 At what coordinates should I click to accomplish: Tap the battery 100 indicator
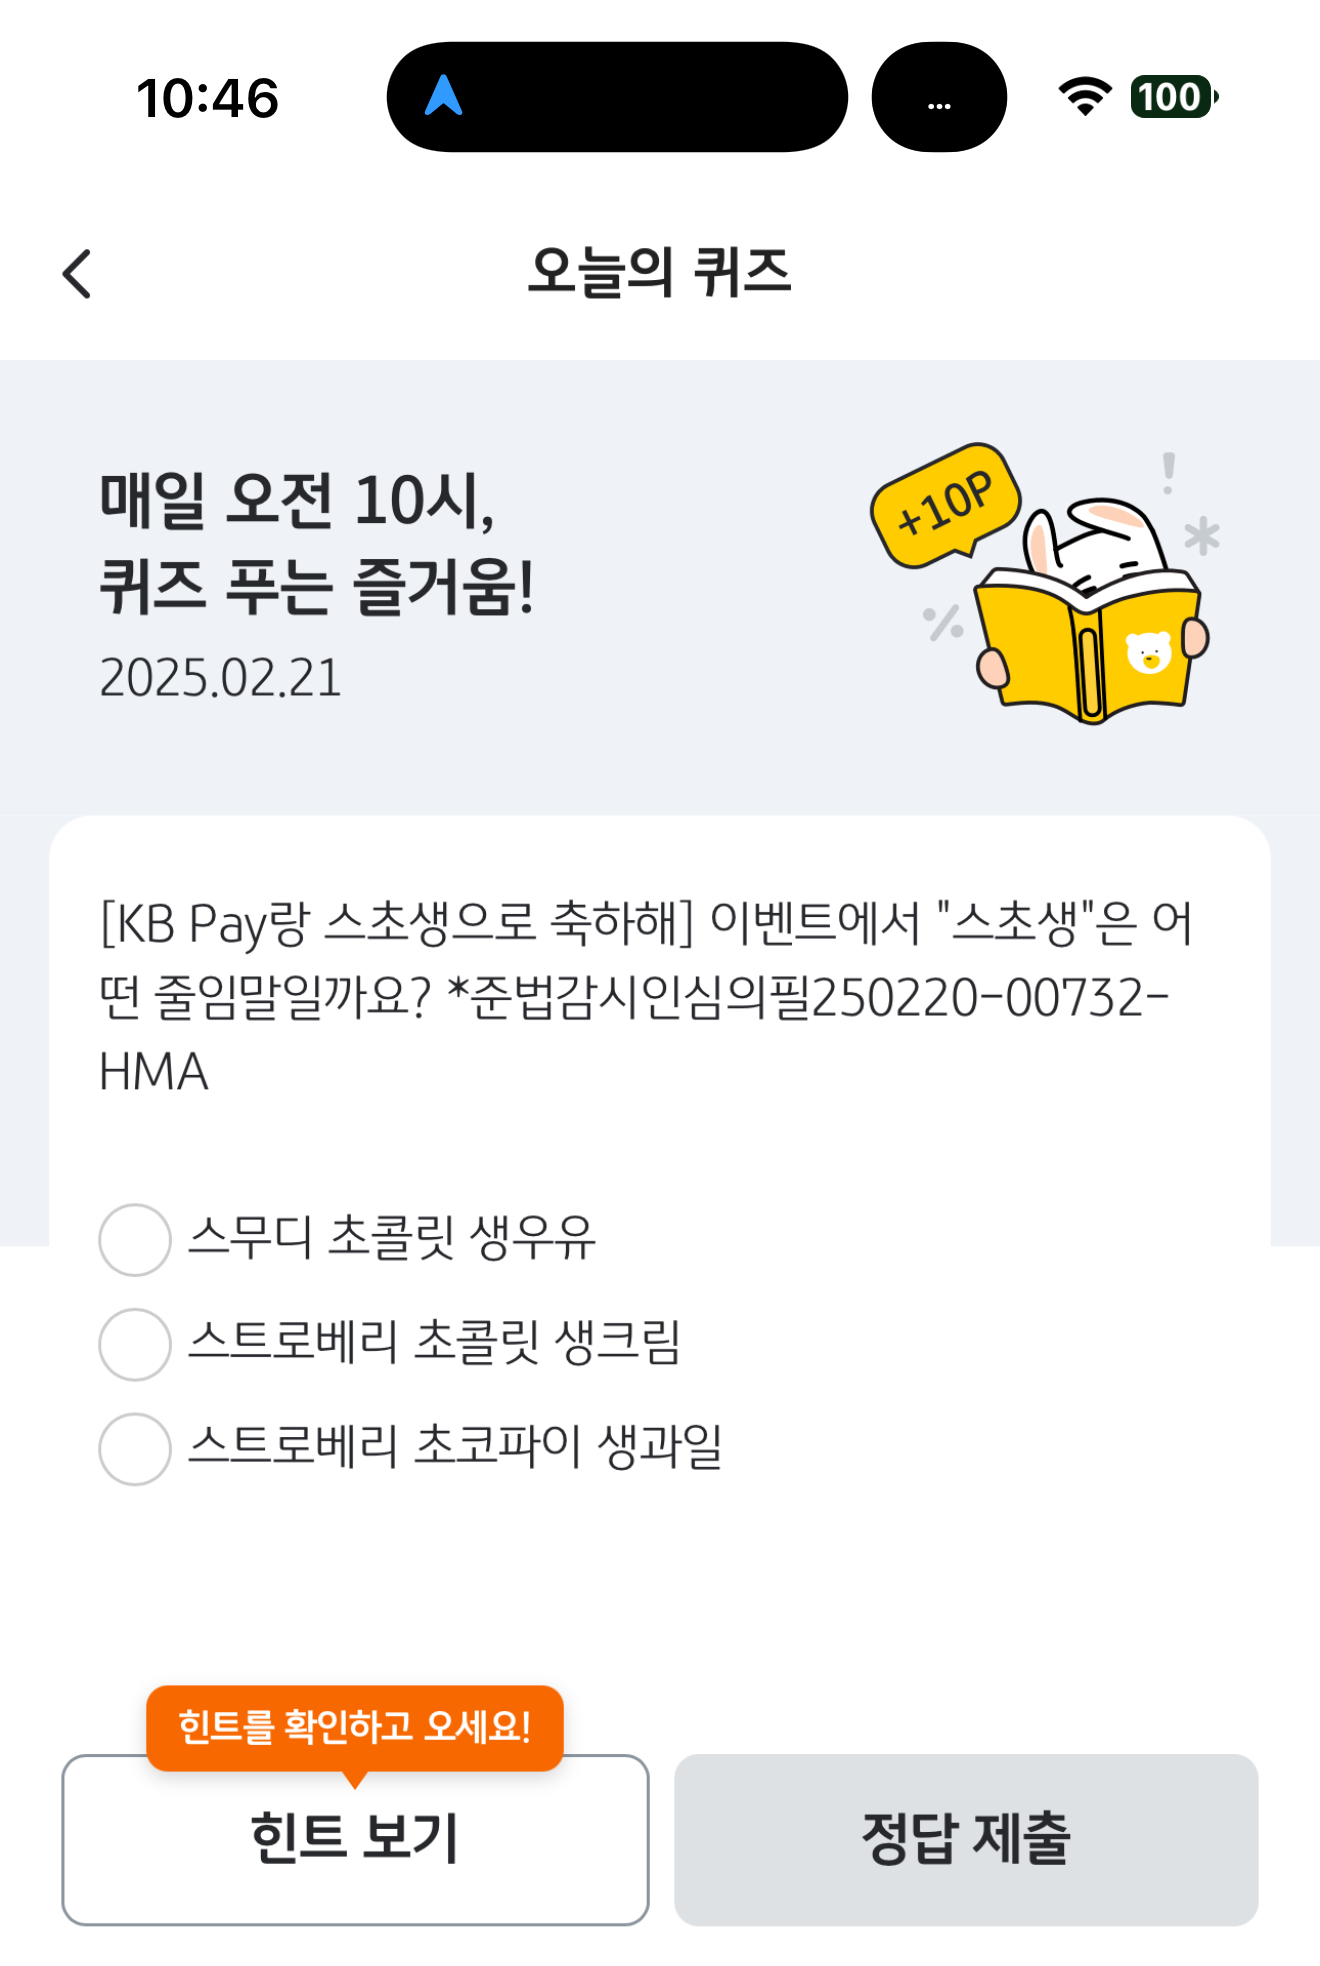coord(1174,97)
